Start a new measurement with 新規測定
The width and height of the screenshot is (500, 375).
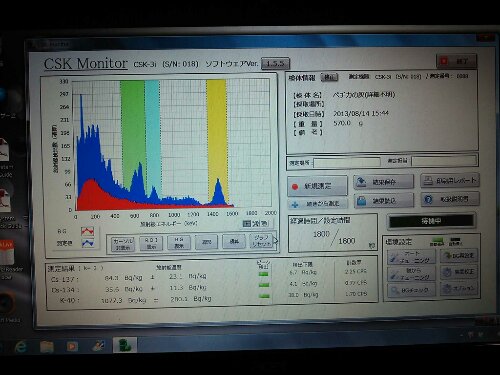(317, 186)
